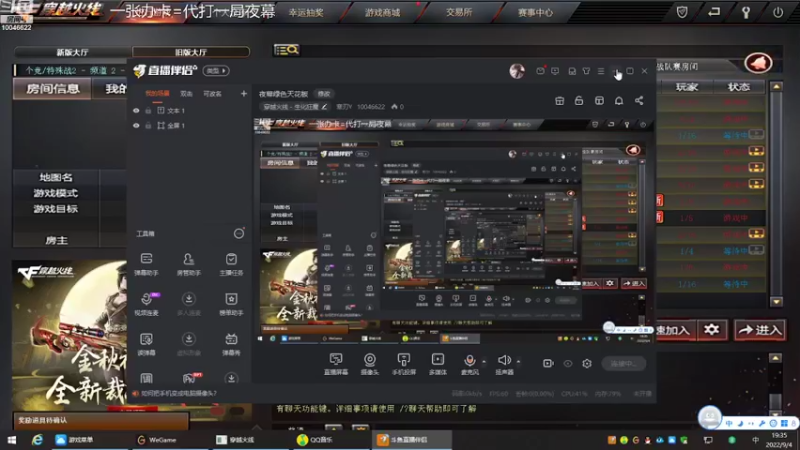Viewport: 800px width, 450px height.
Task: Click the save icon in companion title bar
Action: [x=572, y=71]
